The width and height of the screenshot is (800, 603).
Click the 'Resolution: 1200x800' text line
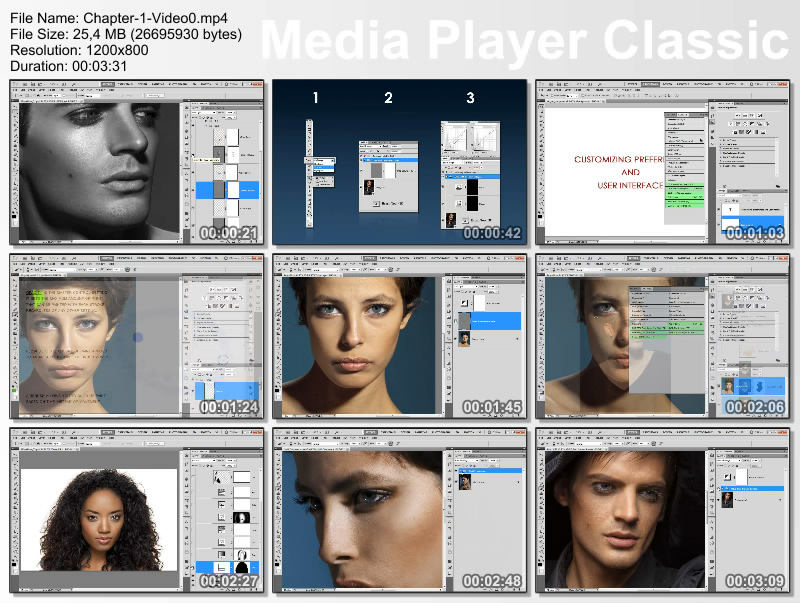point(79,50)
